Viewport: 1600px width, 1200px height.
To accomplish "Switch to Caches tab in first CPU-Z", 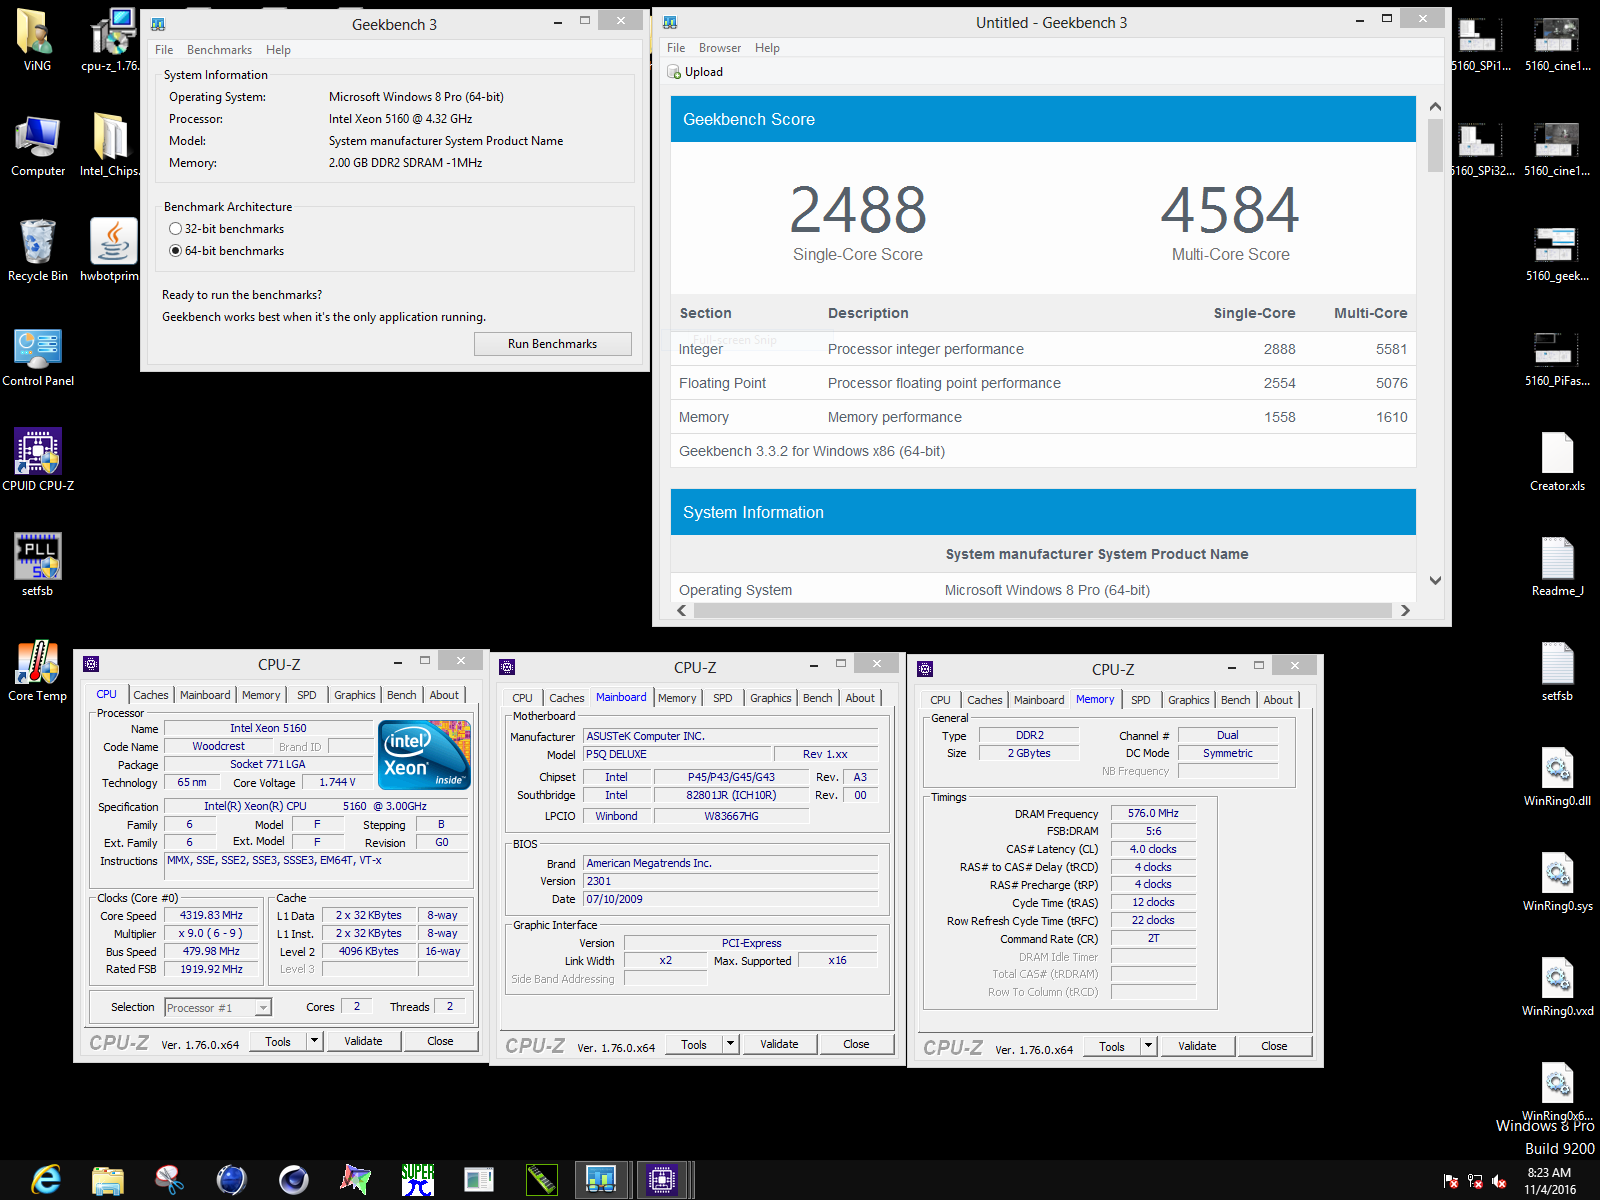I will coord(151,695).
